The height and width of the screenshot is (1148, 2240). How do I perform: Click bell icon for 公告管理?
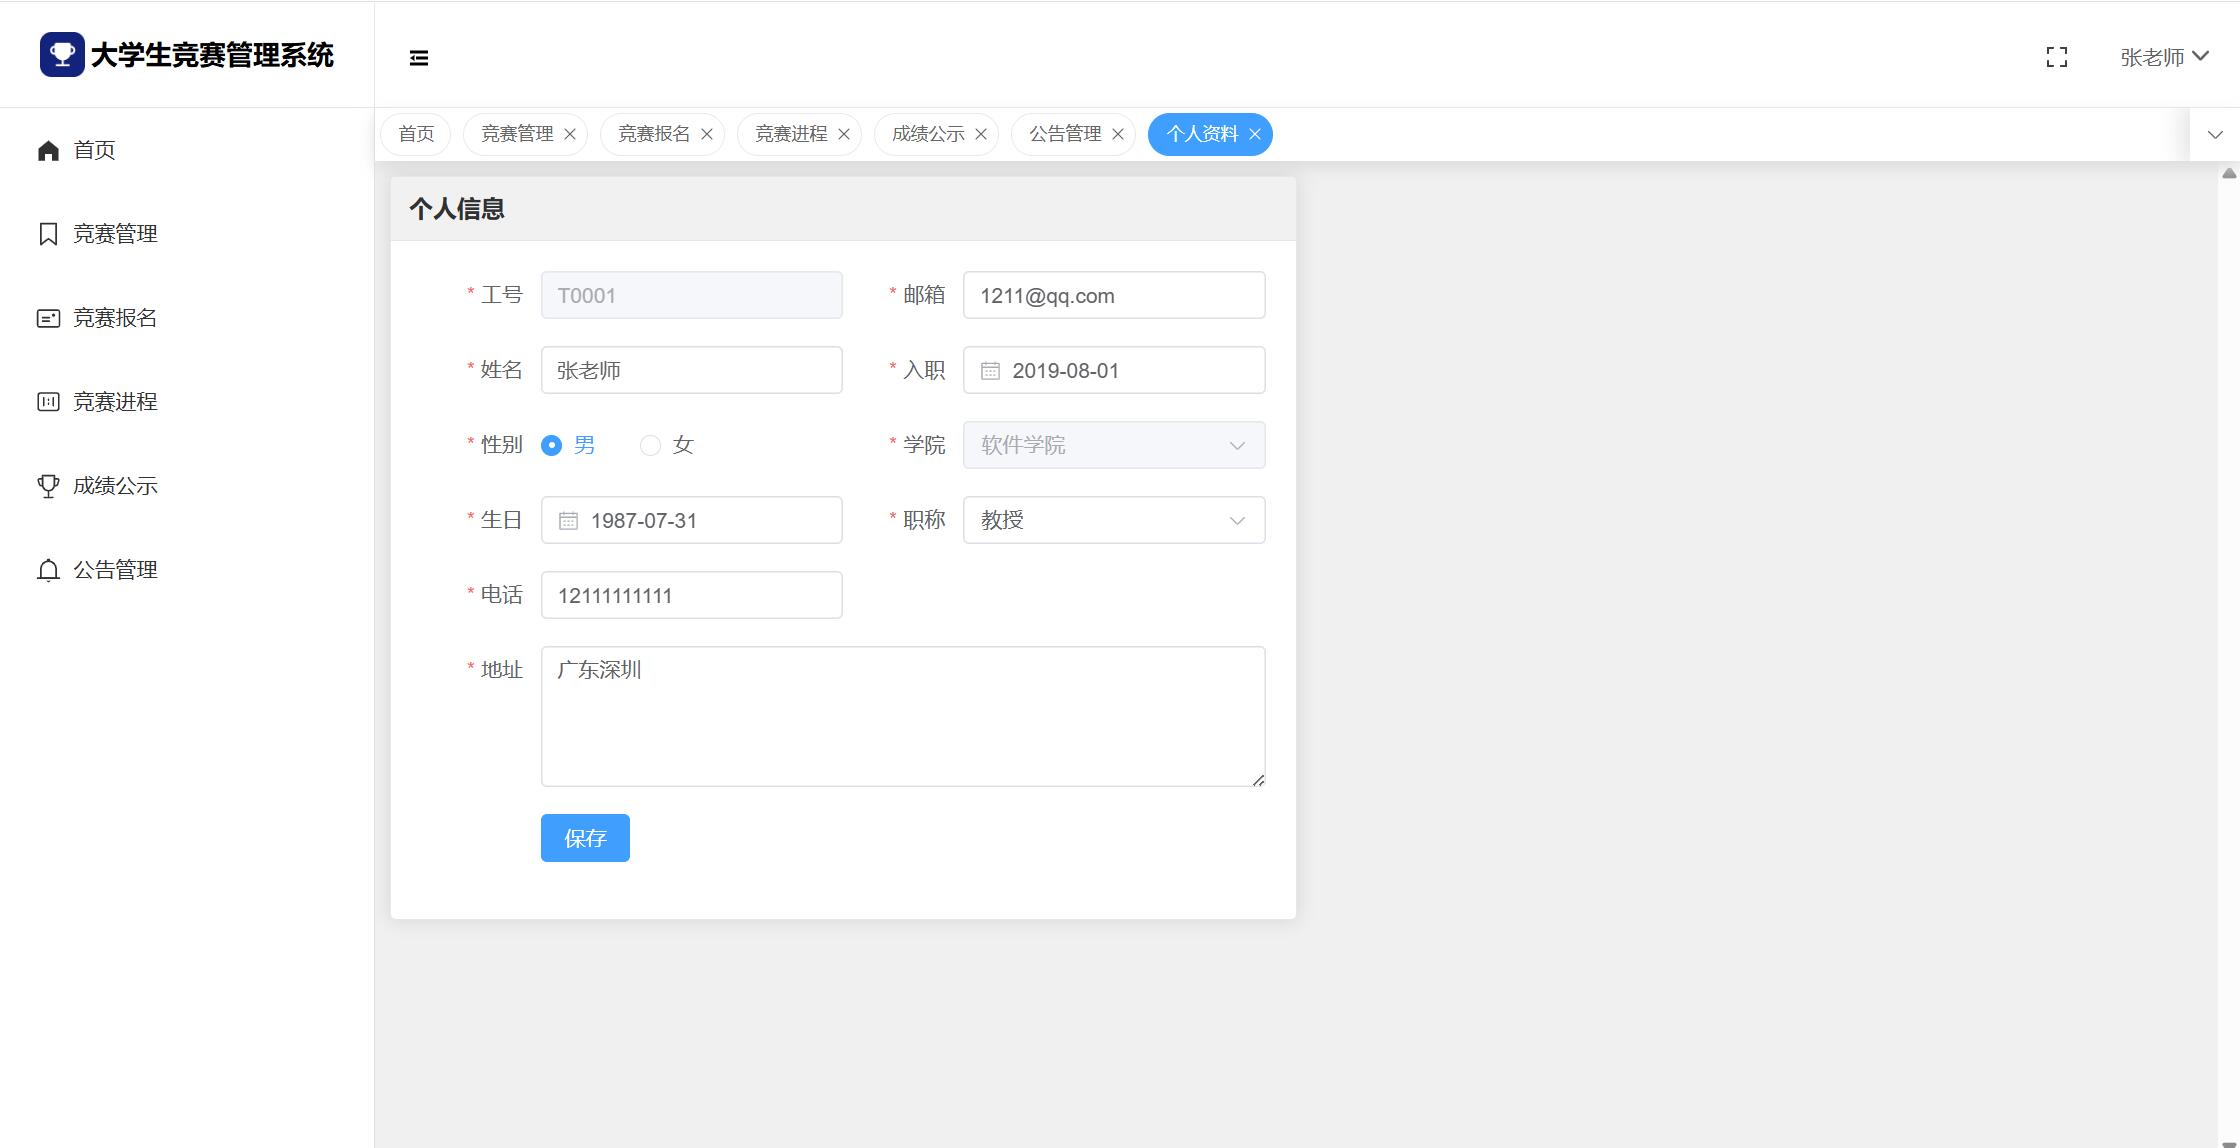[48, 570]
